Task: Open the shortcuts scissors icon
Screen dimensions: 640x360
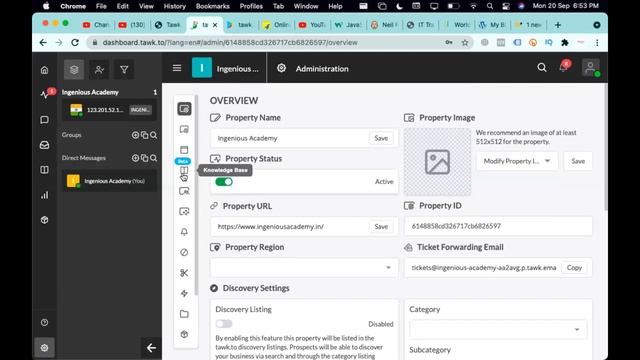Action: pyautogui.click(x=184, y=273)
